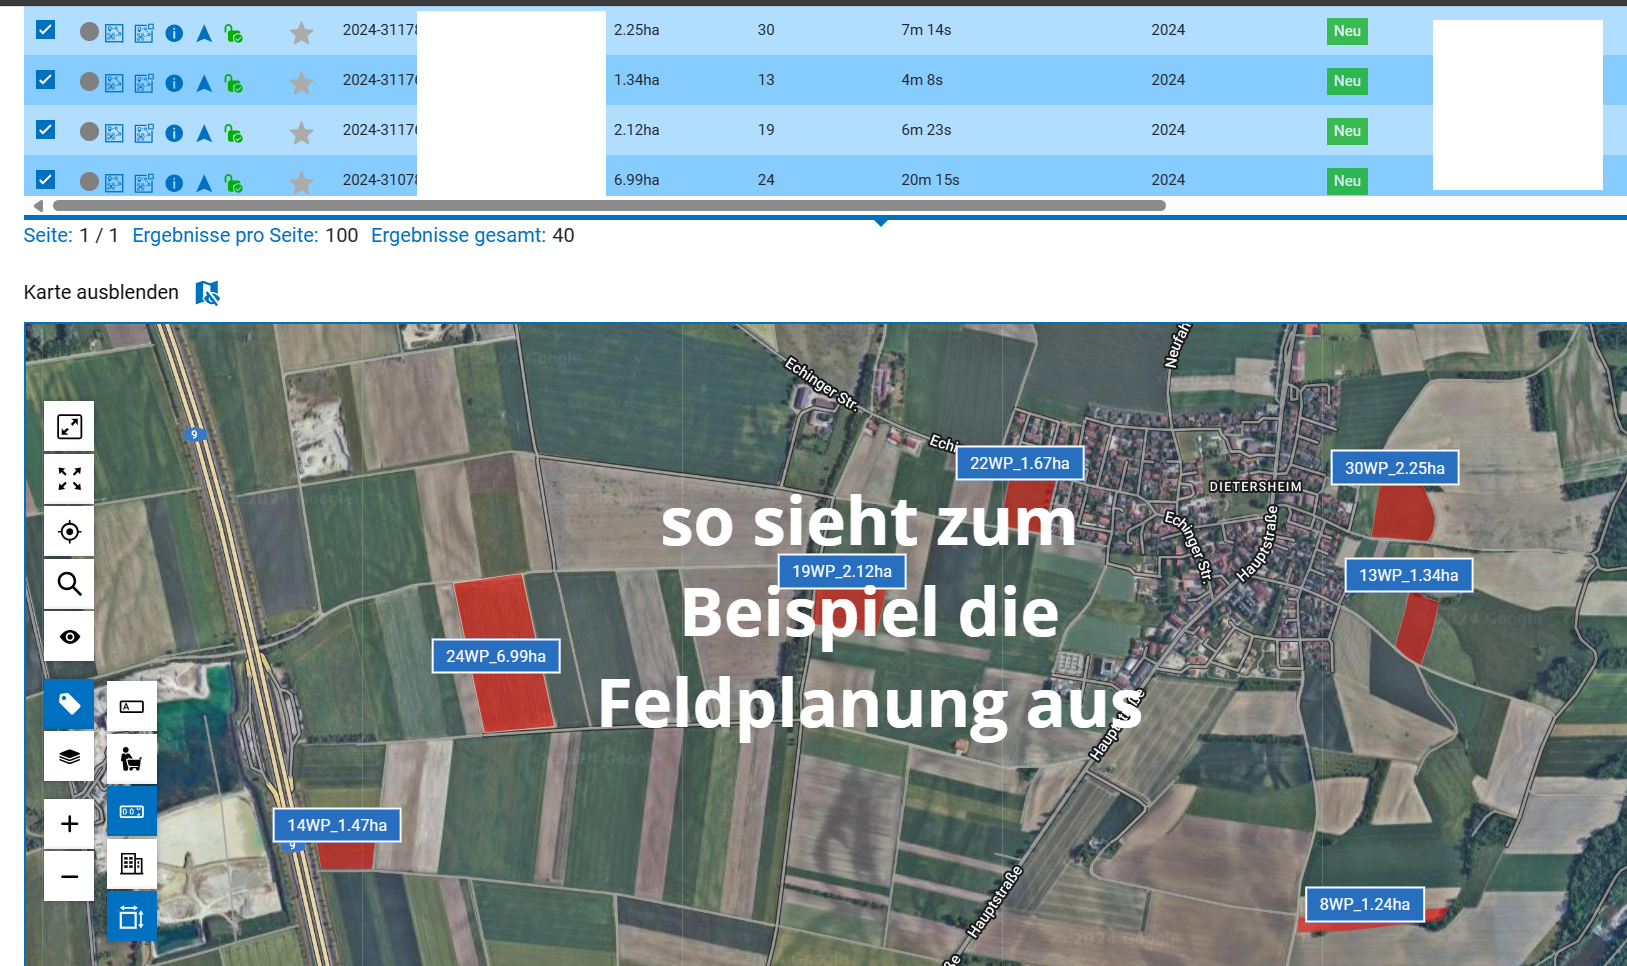This screenshot has width=1627, height=966.
Task: Open info for the 1.34ha row
Action: 174,83
